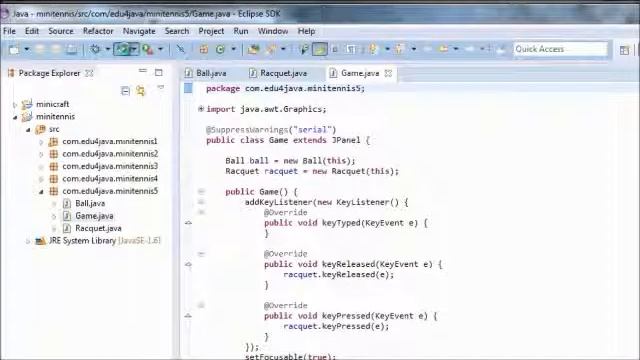Expand the minicraft project

coord(15,105)
